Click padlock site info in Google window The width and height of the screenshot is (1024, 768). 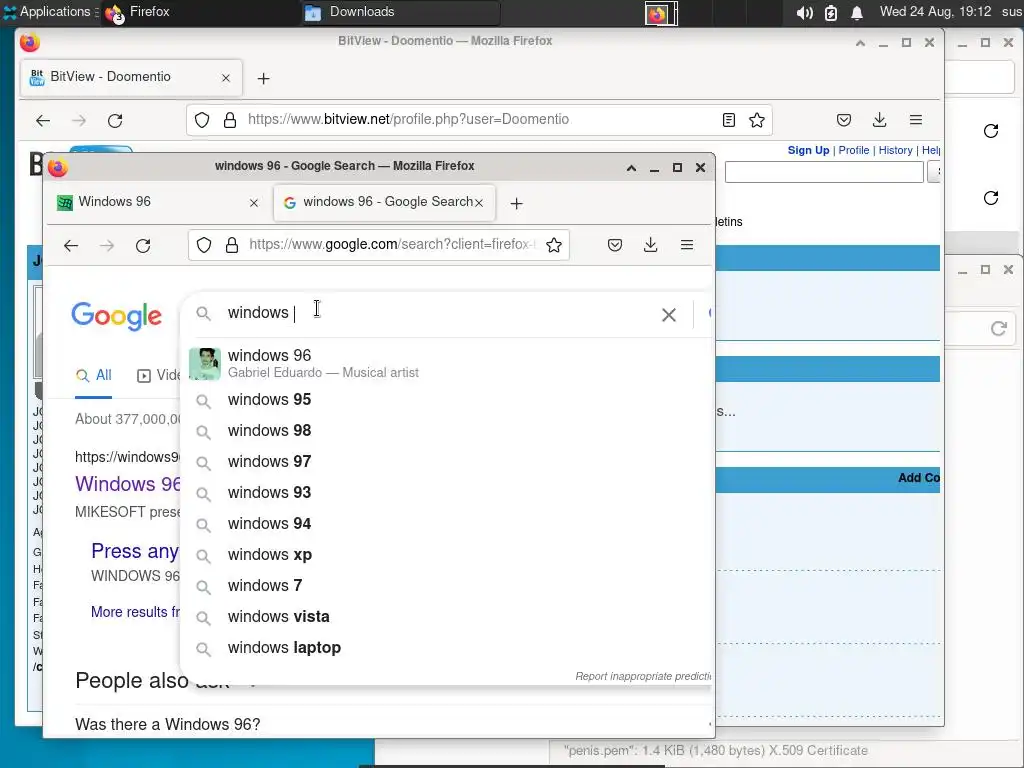232,245
